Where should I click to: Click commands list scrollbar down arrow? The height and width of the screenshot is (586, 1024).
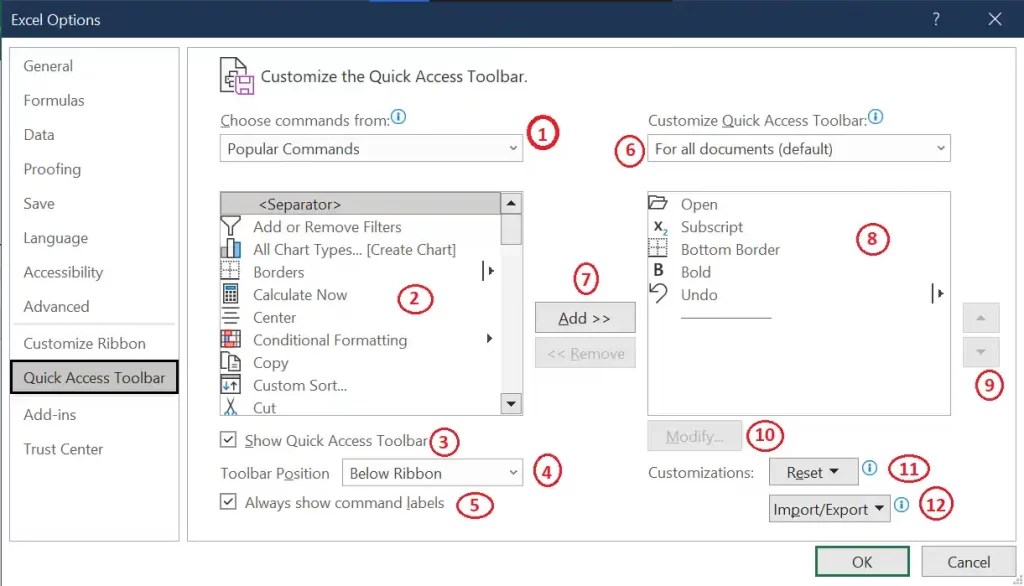point(511,404)
